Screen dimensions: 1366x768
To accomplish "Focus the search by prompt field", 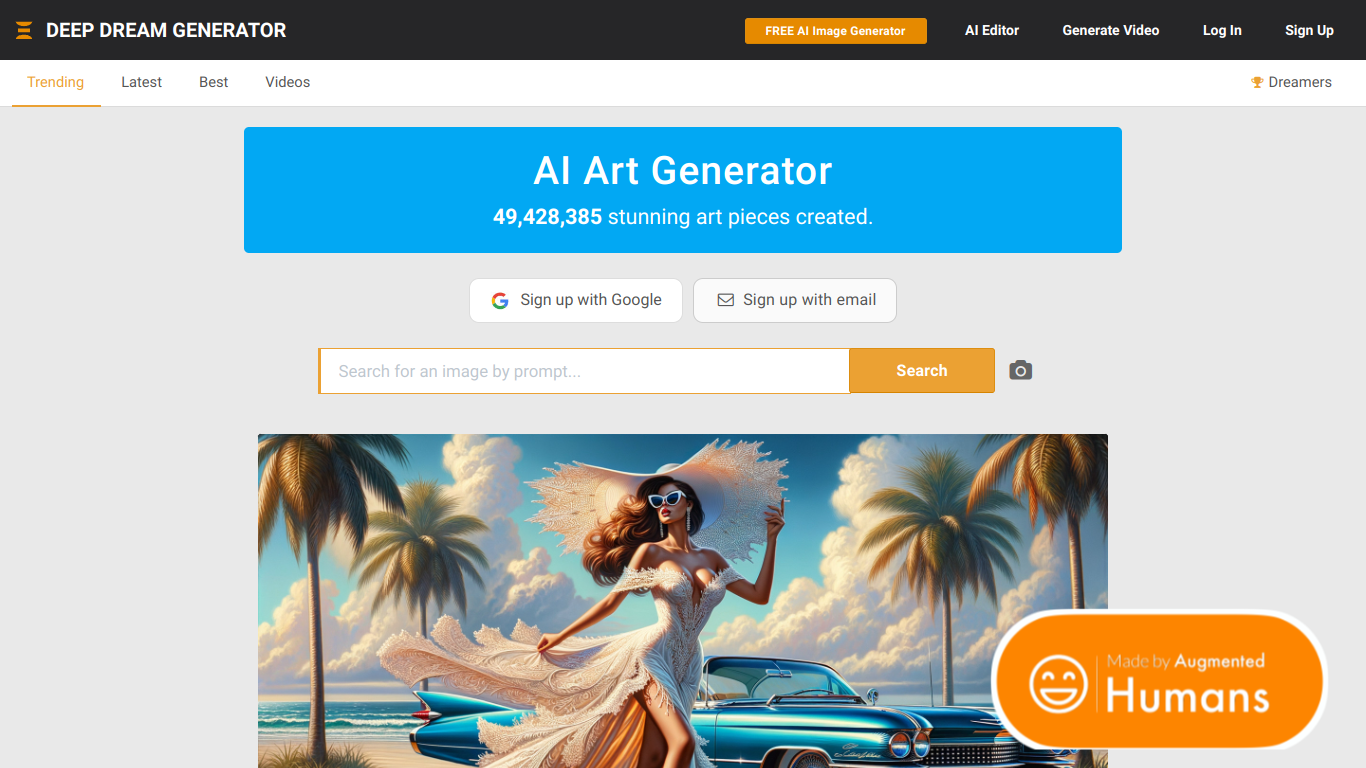I will pos(585,371).
